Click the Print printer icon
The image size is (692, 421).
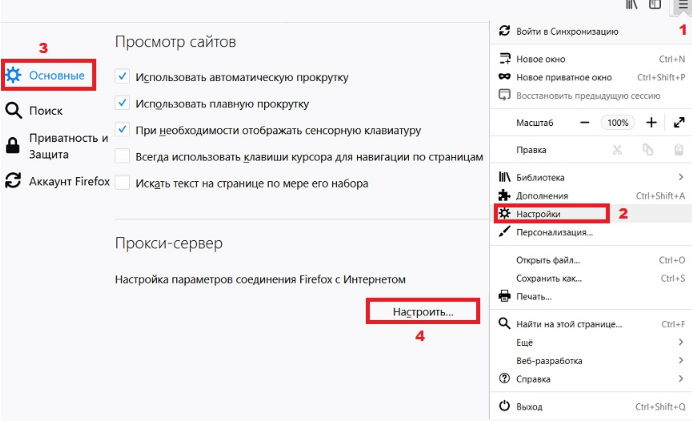505,297
